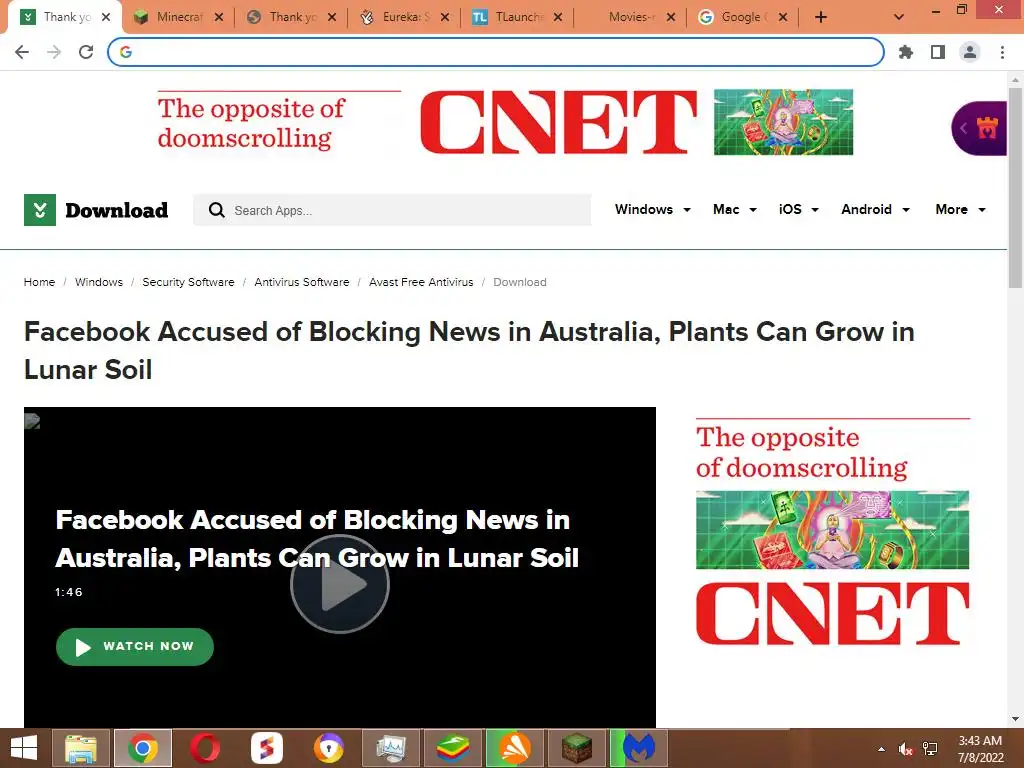
Task: Click the muted volume tray icon
Action: [x=905, y=749]
